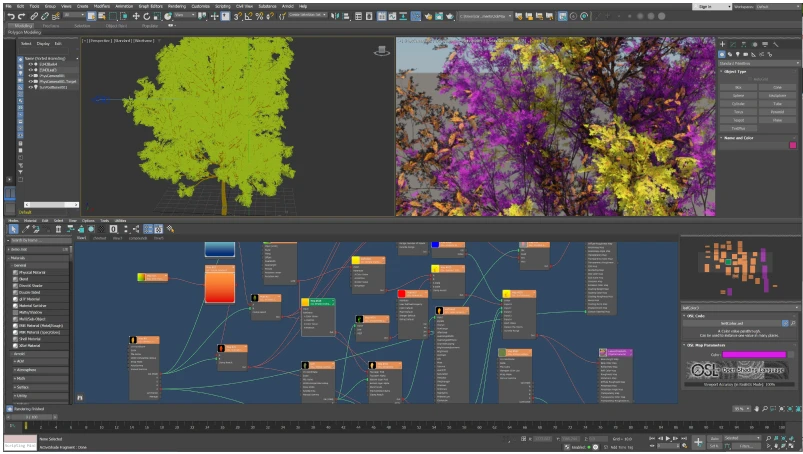Select the Rotate tool in main toolbar

[148, 16]
